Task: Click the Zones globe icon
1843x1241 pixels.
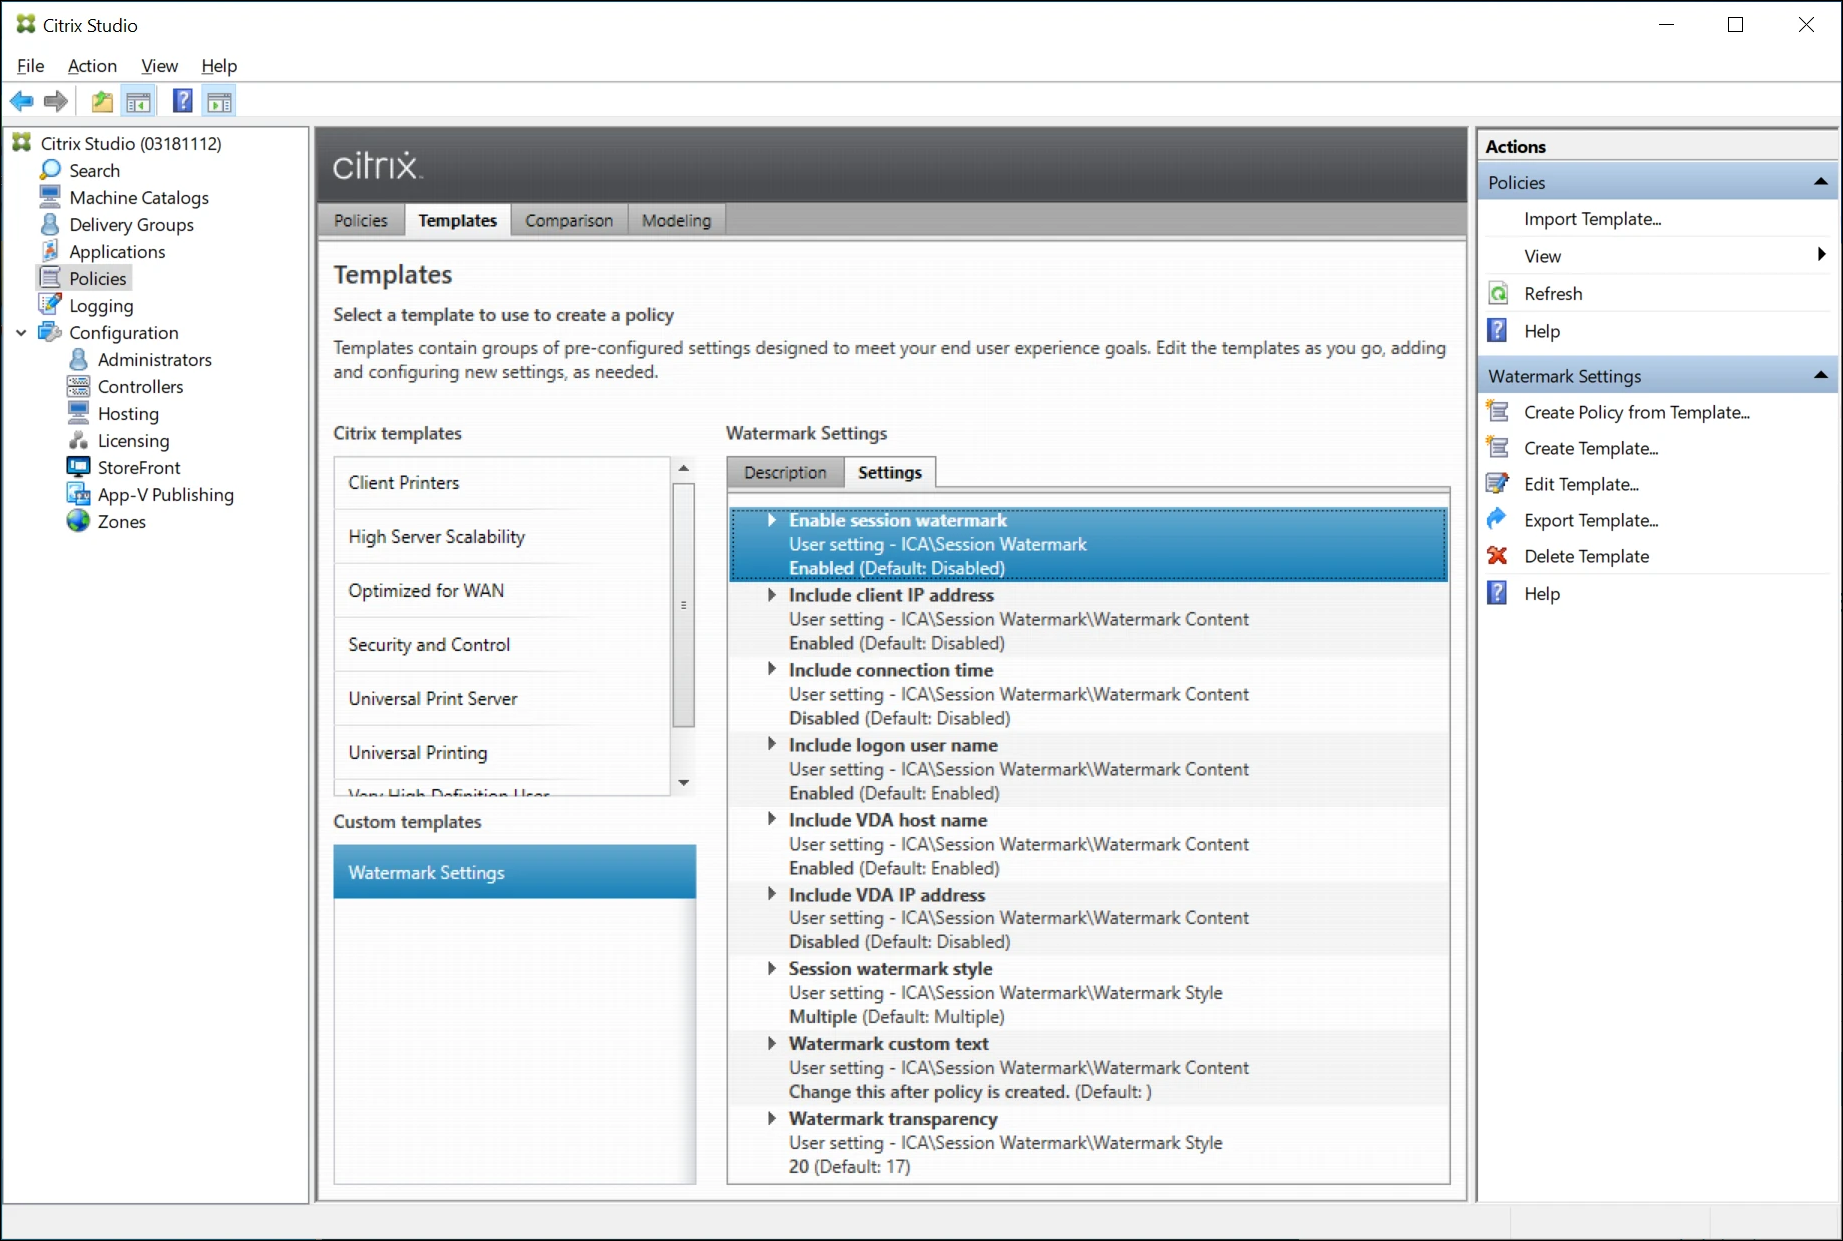Action: click(79, 521)
